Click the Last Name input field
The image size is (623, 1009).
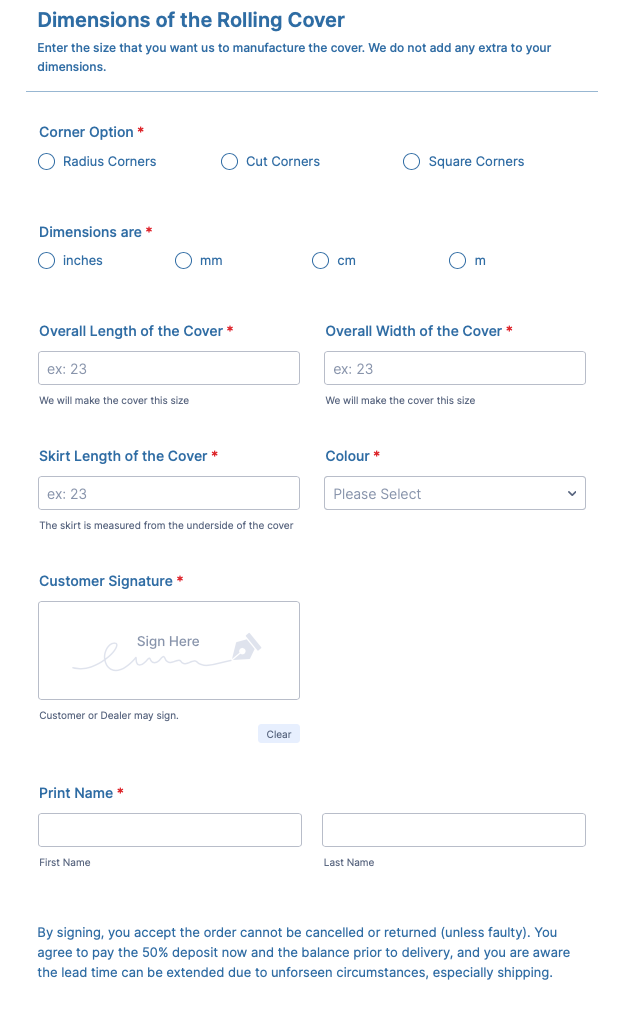tap(454, 830)
